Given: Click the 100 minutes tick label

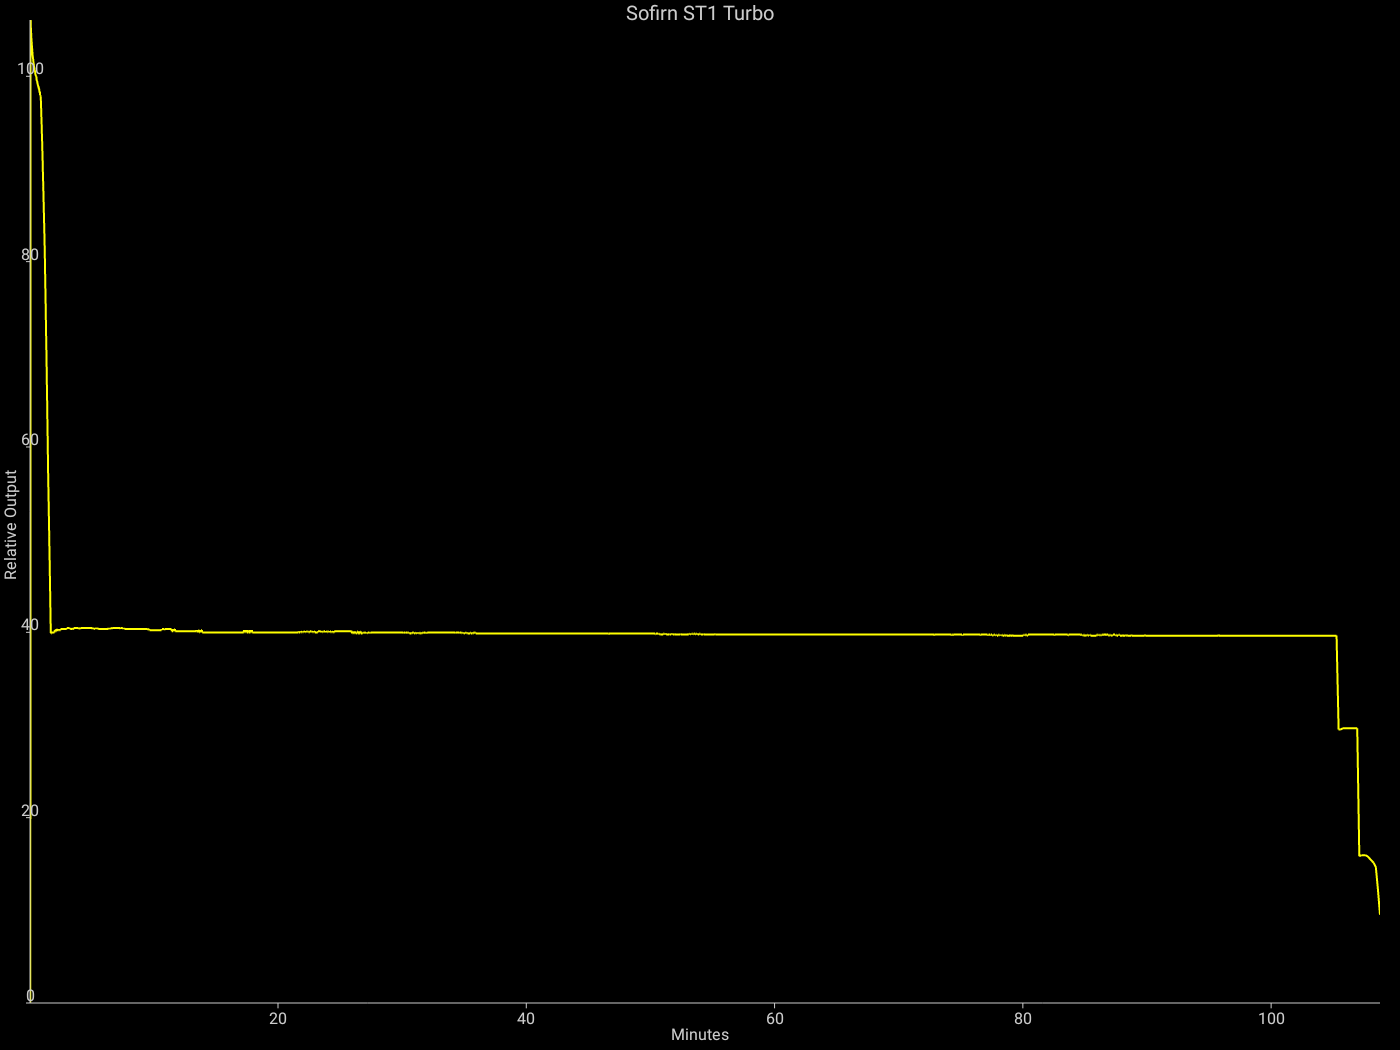Looking at the screenshot, I should [1271, 1018].
